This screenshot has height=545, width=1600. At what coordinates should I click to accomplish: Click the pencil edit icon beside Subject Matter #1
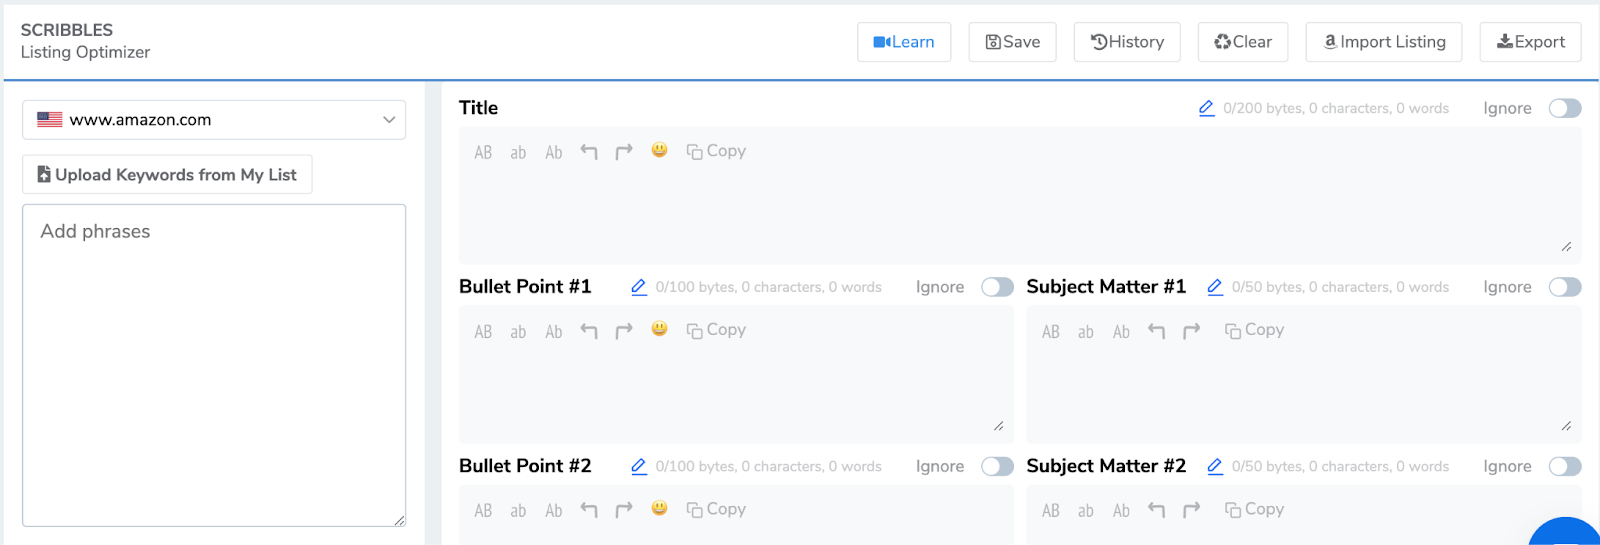click(1215, 287)
